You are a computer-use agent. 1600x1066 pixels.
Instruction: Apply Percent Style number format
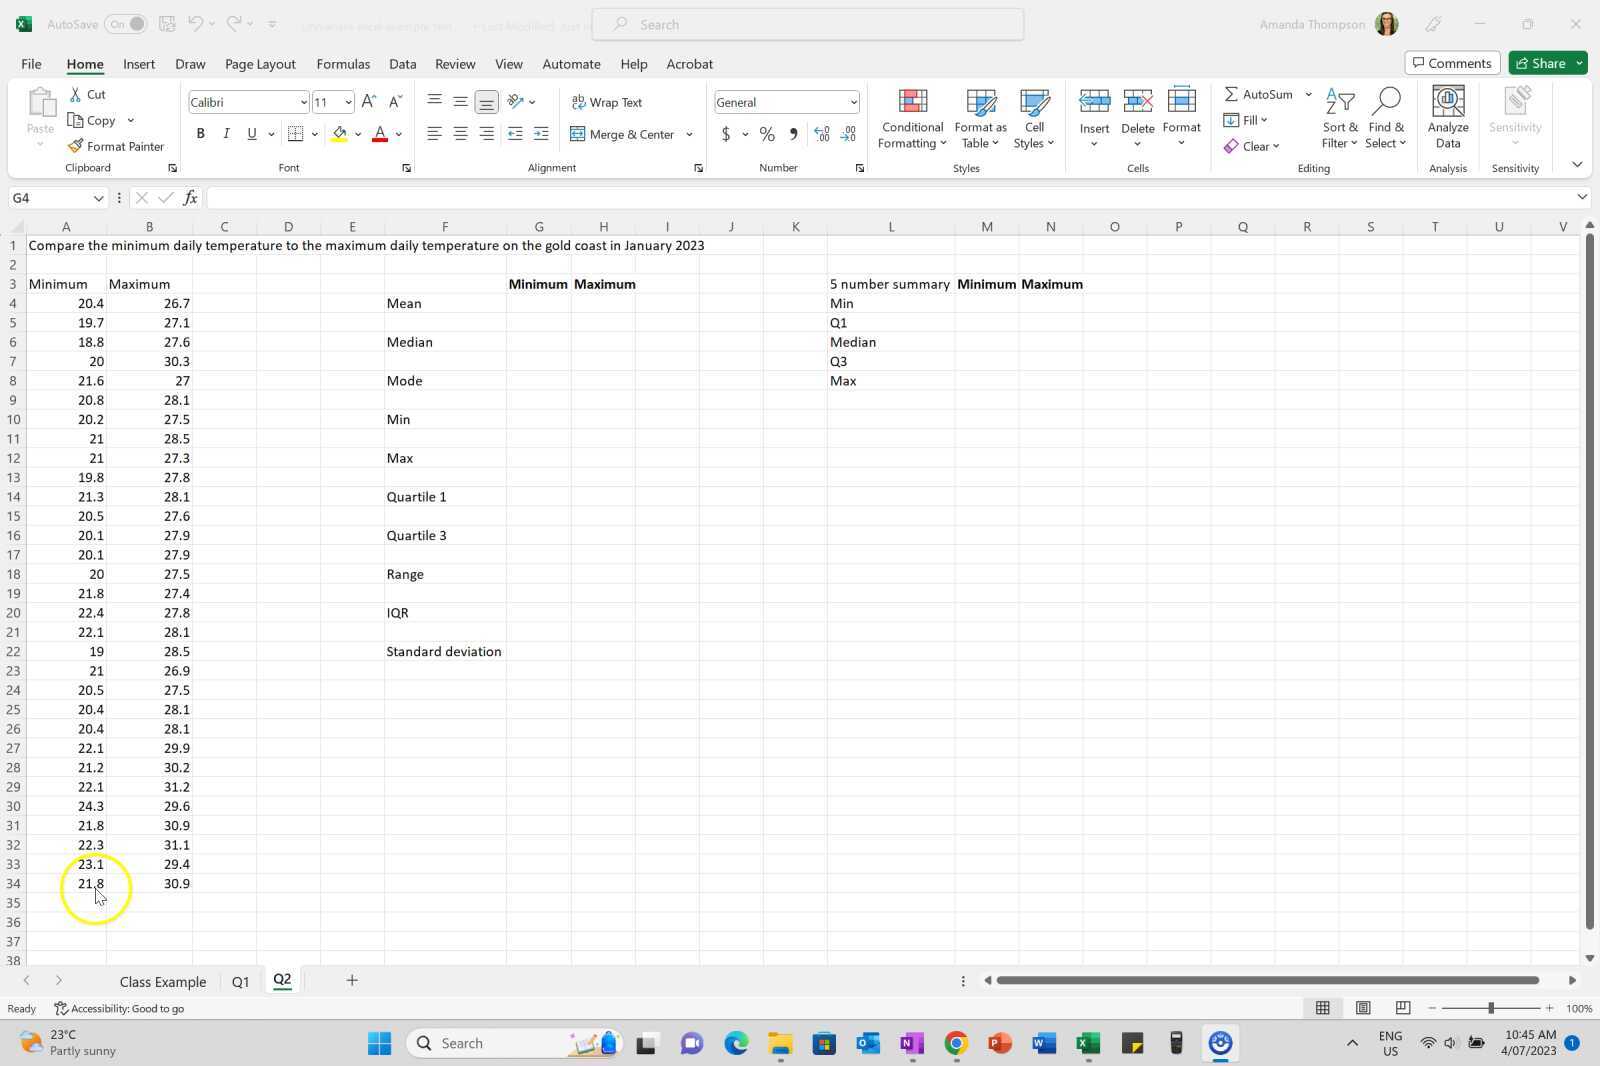click(x=767, y=134)
